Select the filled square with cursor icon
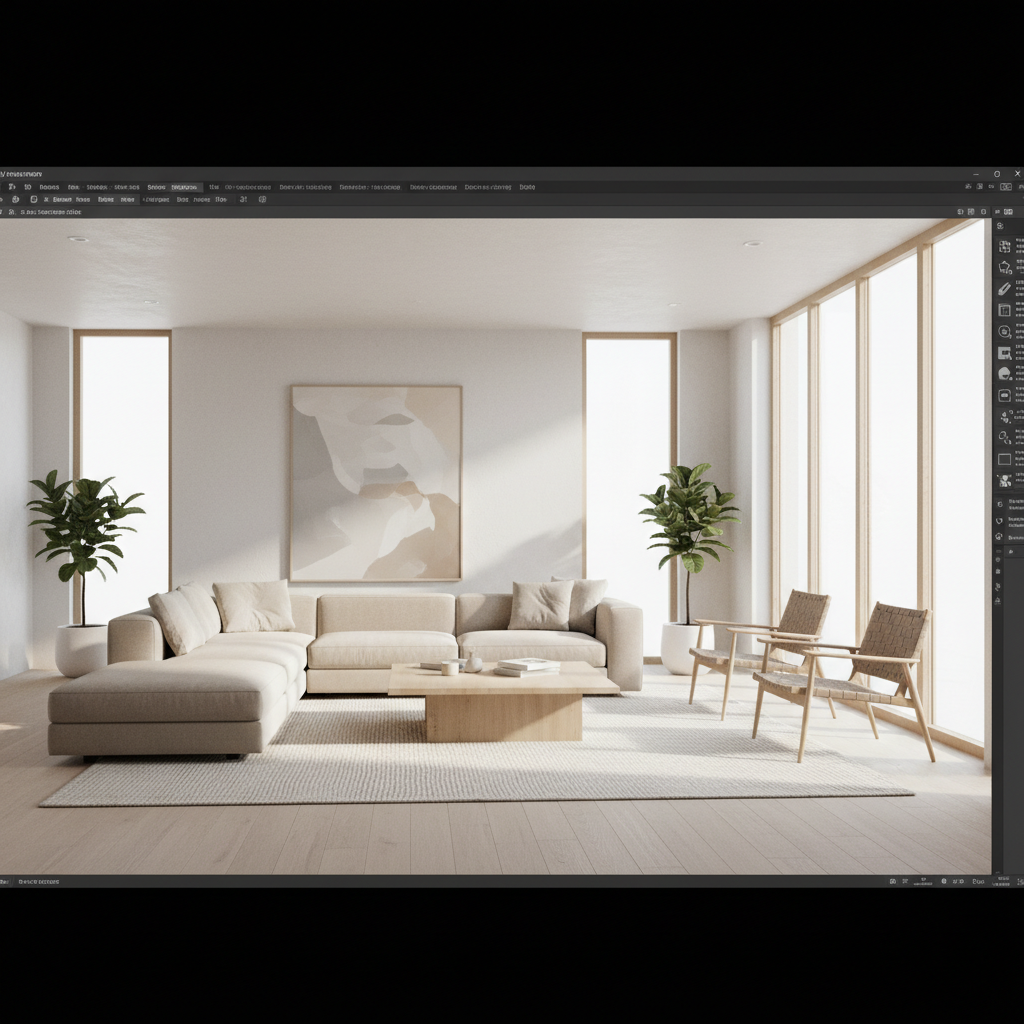The image size is (1024, 1024). point(1004,353)
